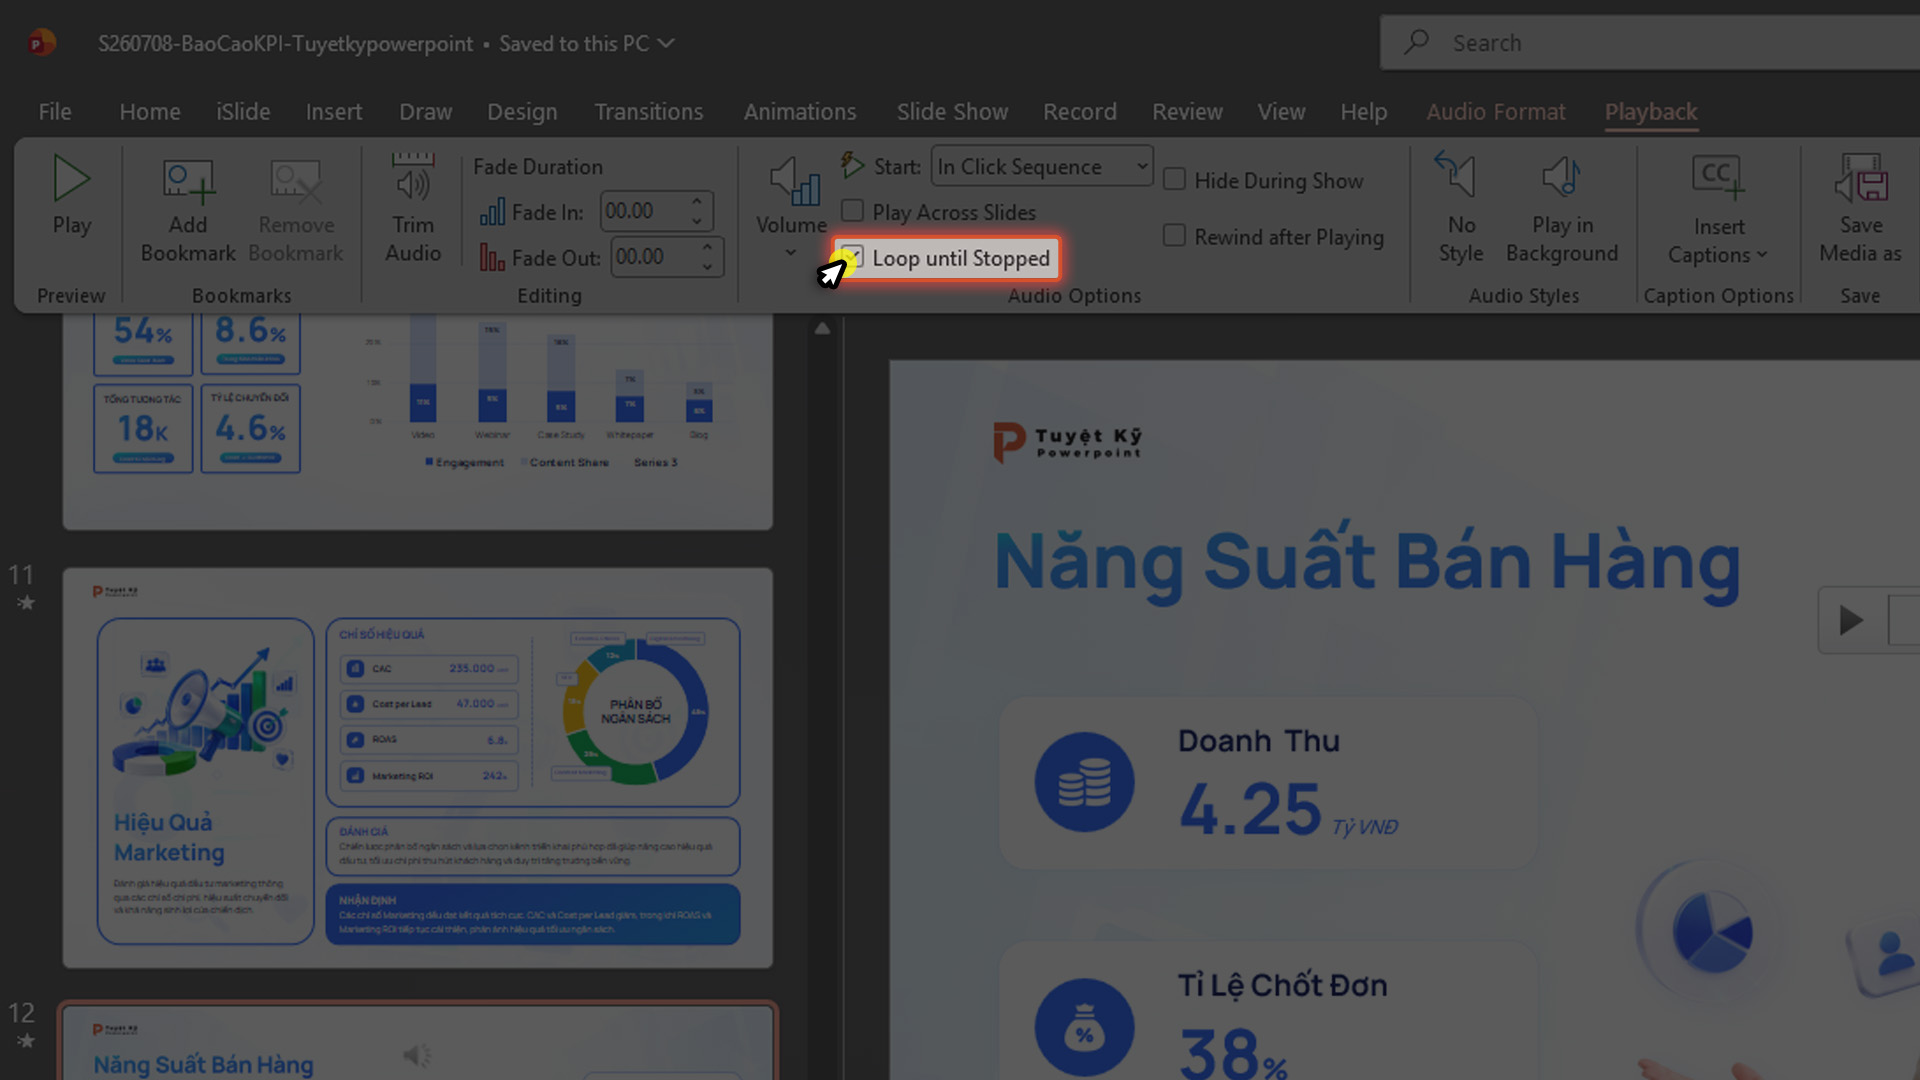This screenshot has width=1920, height=1080.
Task: Switch to the Animations tab
Action: click(800, 111)
